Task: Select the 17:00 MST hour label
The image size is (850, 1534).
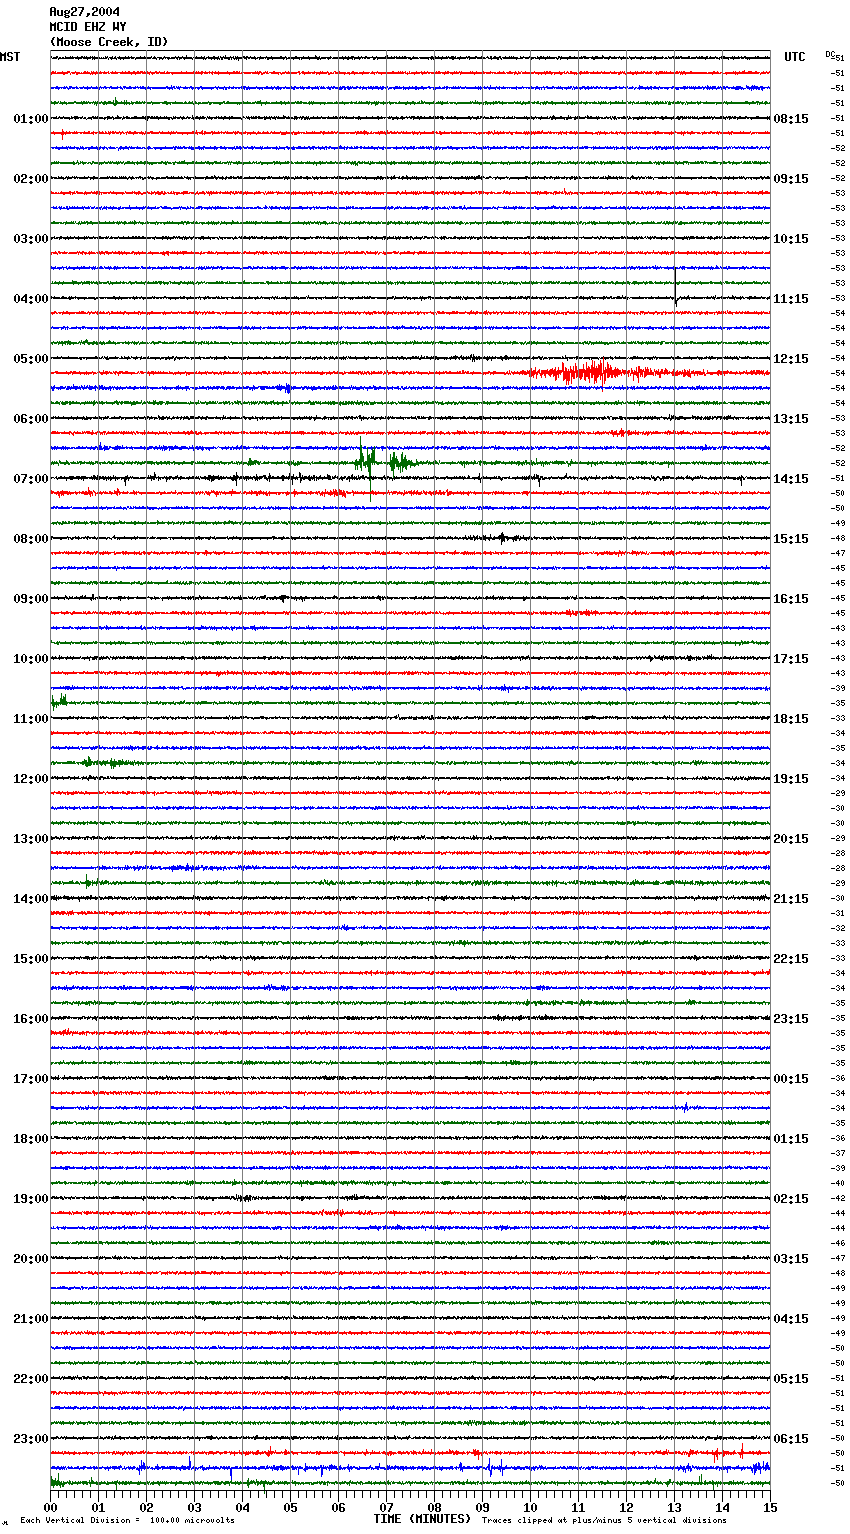Action: (x=31, y=1079)
